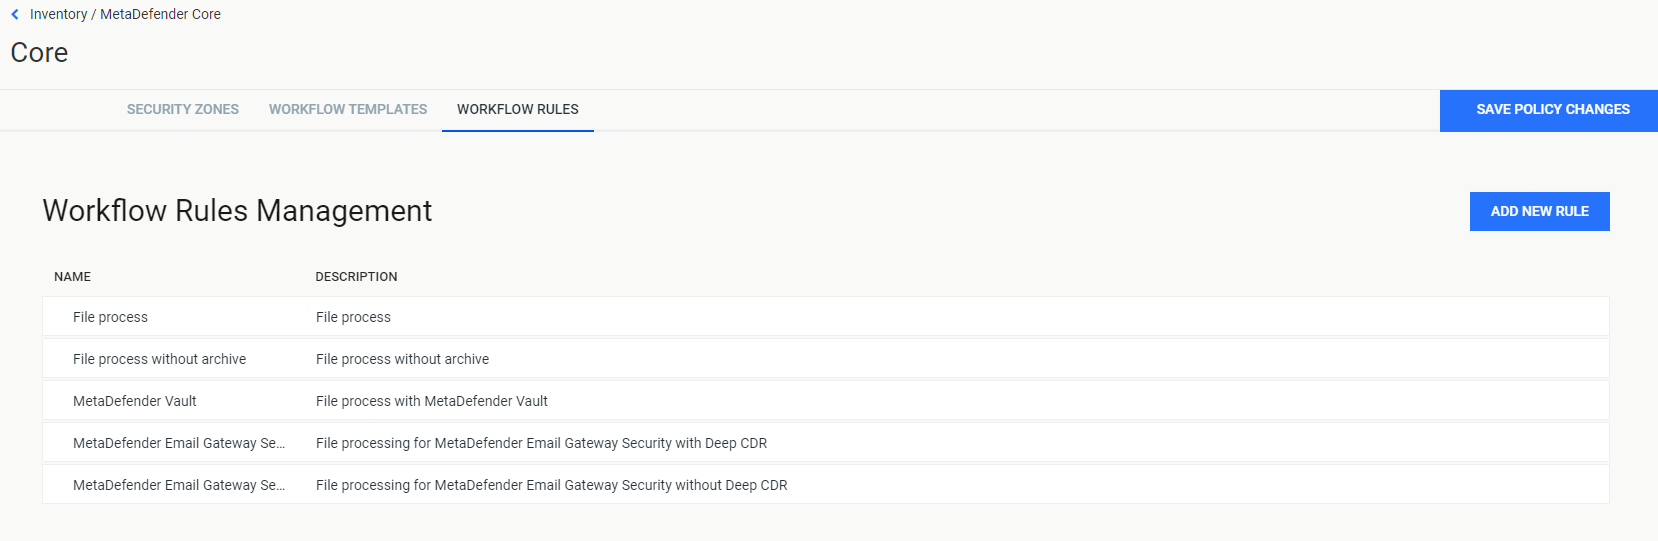The height and width of the screenshot is (541, 1658).
Task: Go to the Inventory breadcrumb link
Action: coord(58,14)
